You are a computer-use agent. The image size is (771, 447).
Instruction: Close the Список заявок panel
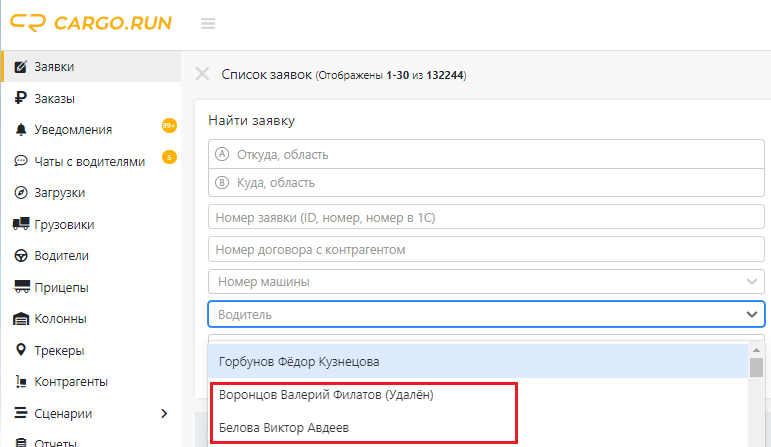click(202, 74)
